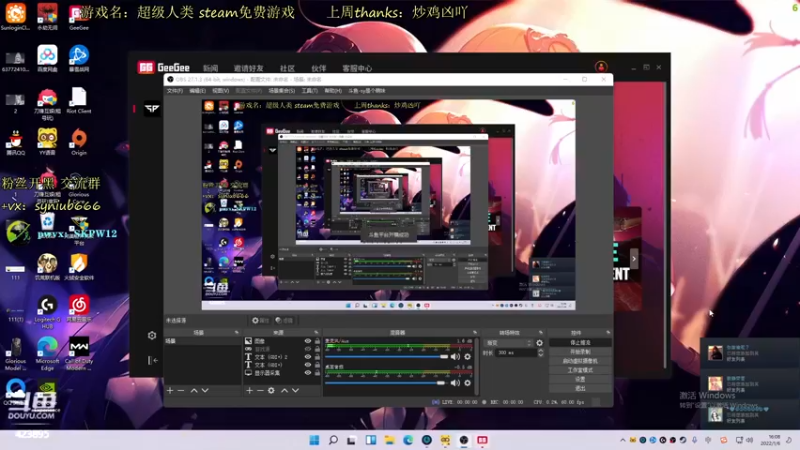Screen dimensions: 800x450
Task: Open NetEase Cloud Music desktop icon
Action: point(79,309)
